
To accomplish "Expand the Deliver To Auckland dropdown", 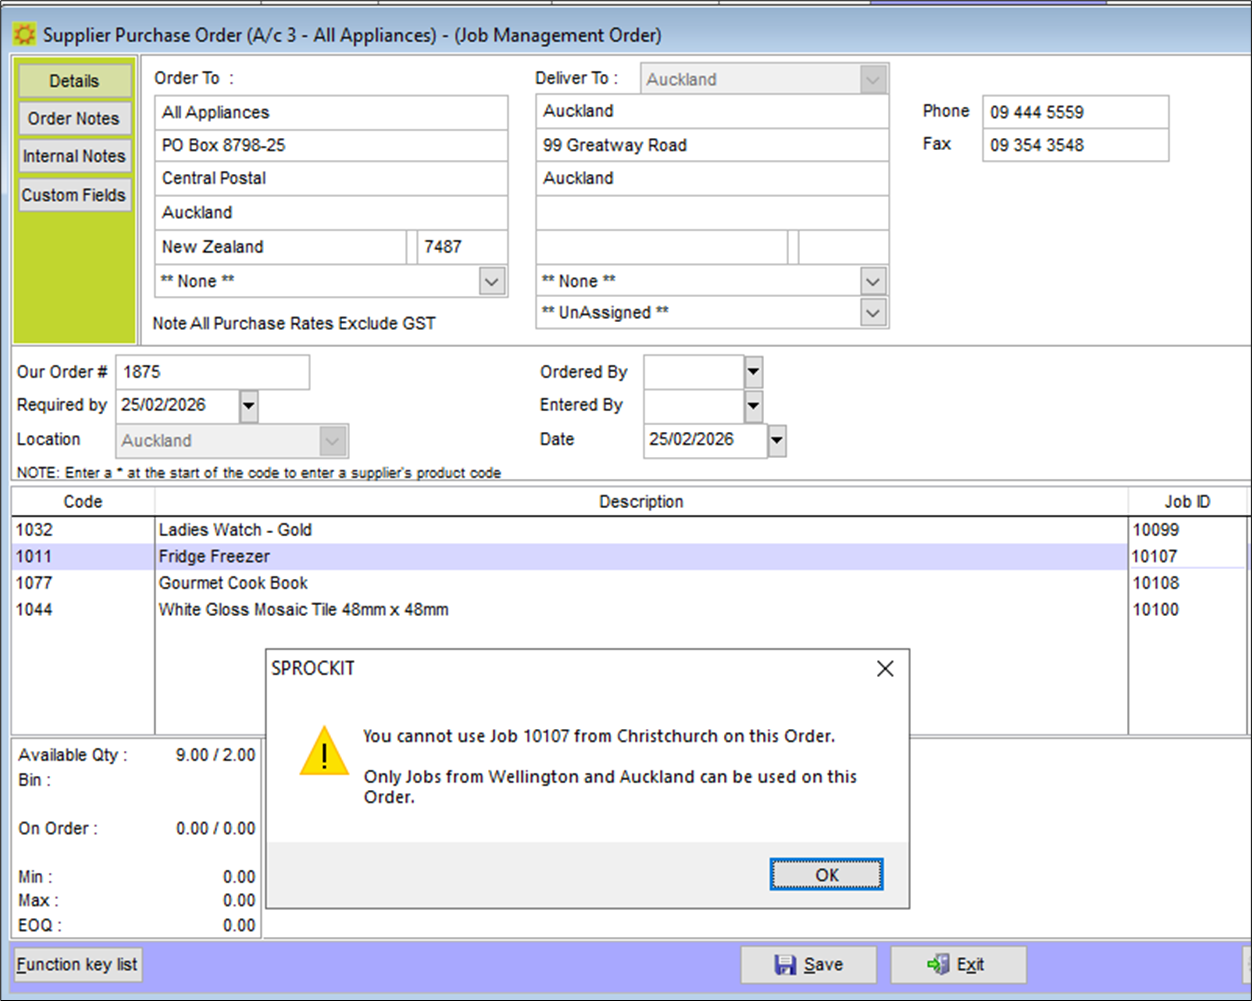I will (873, 79).
